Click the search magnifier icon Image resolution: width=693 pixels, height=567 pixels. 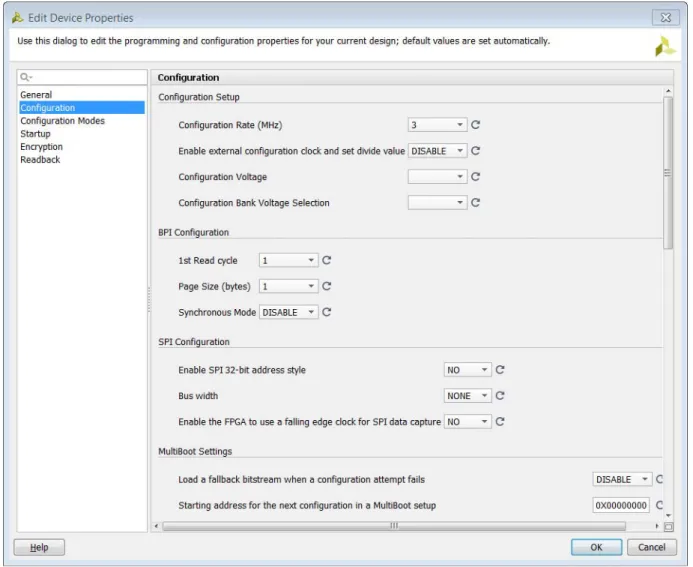point(26,77)
